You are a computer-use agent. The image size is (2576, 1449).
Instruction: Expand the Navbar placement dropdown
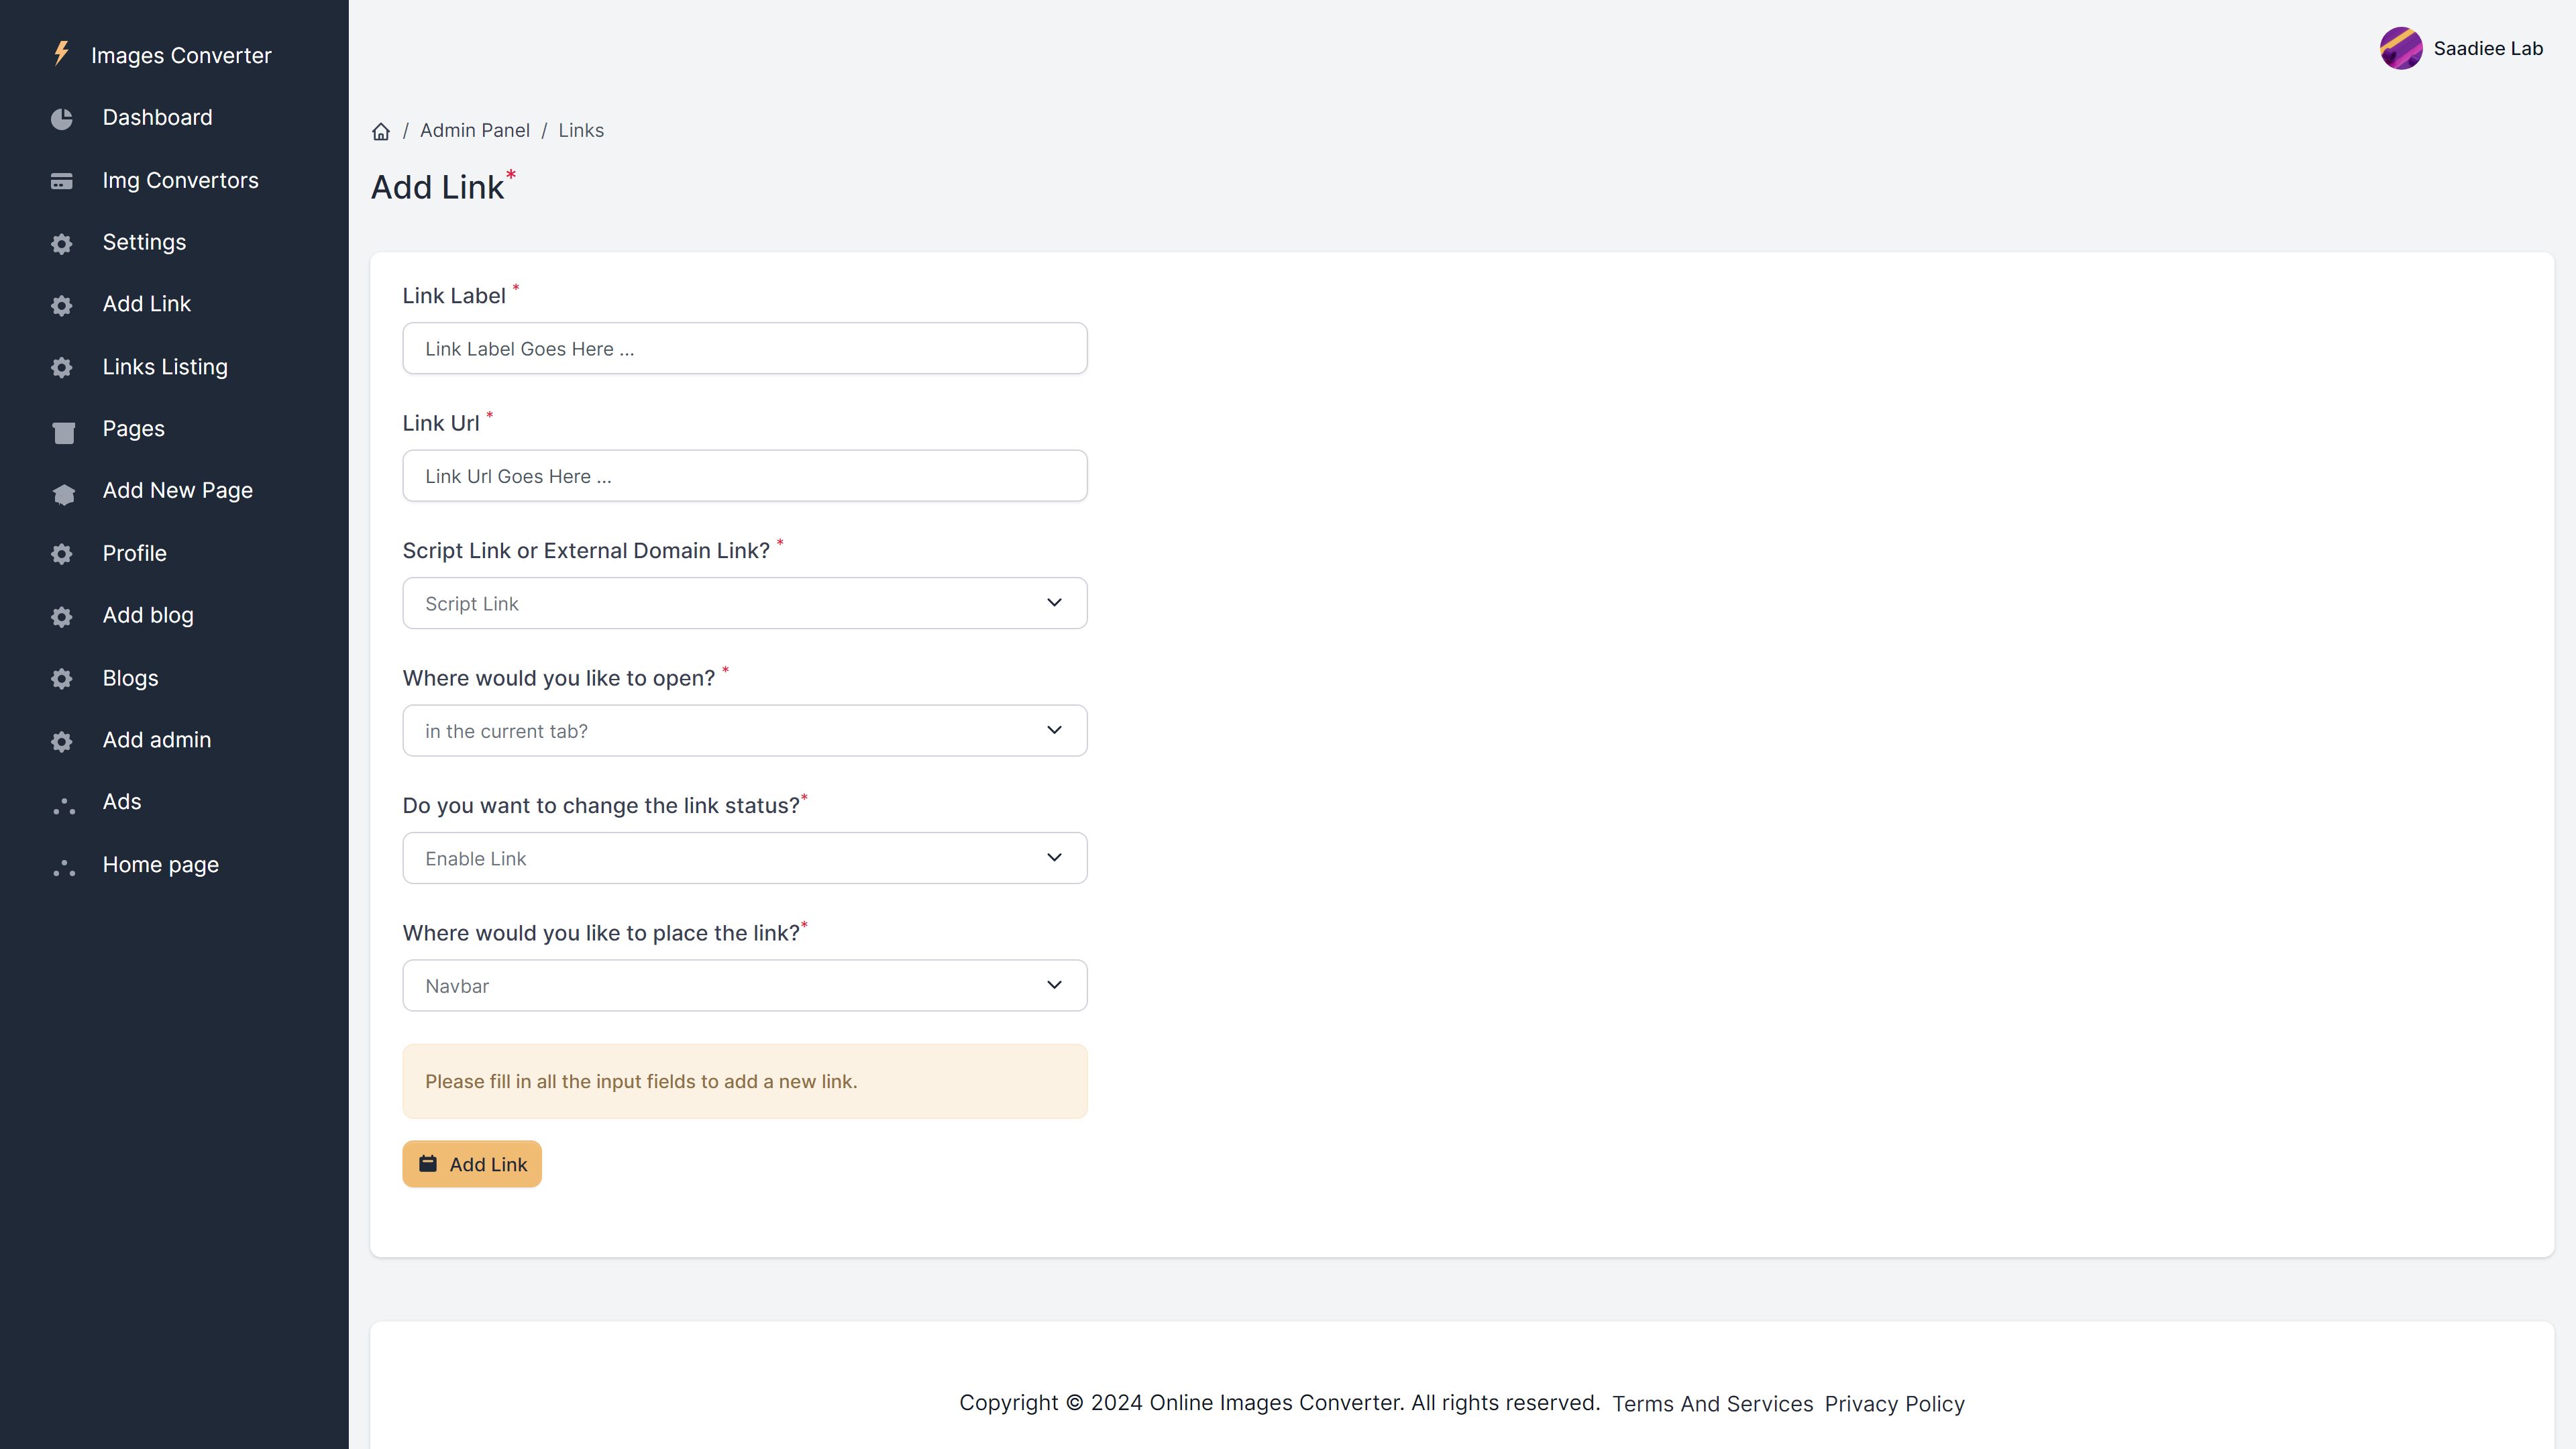[x=744, y=986]
